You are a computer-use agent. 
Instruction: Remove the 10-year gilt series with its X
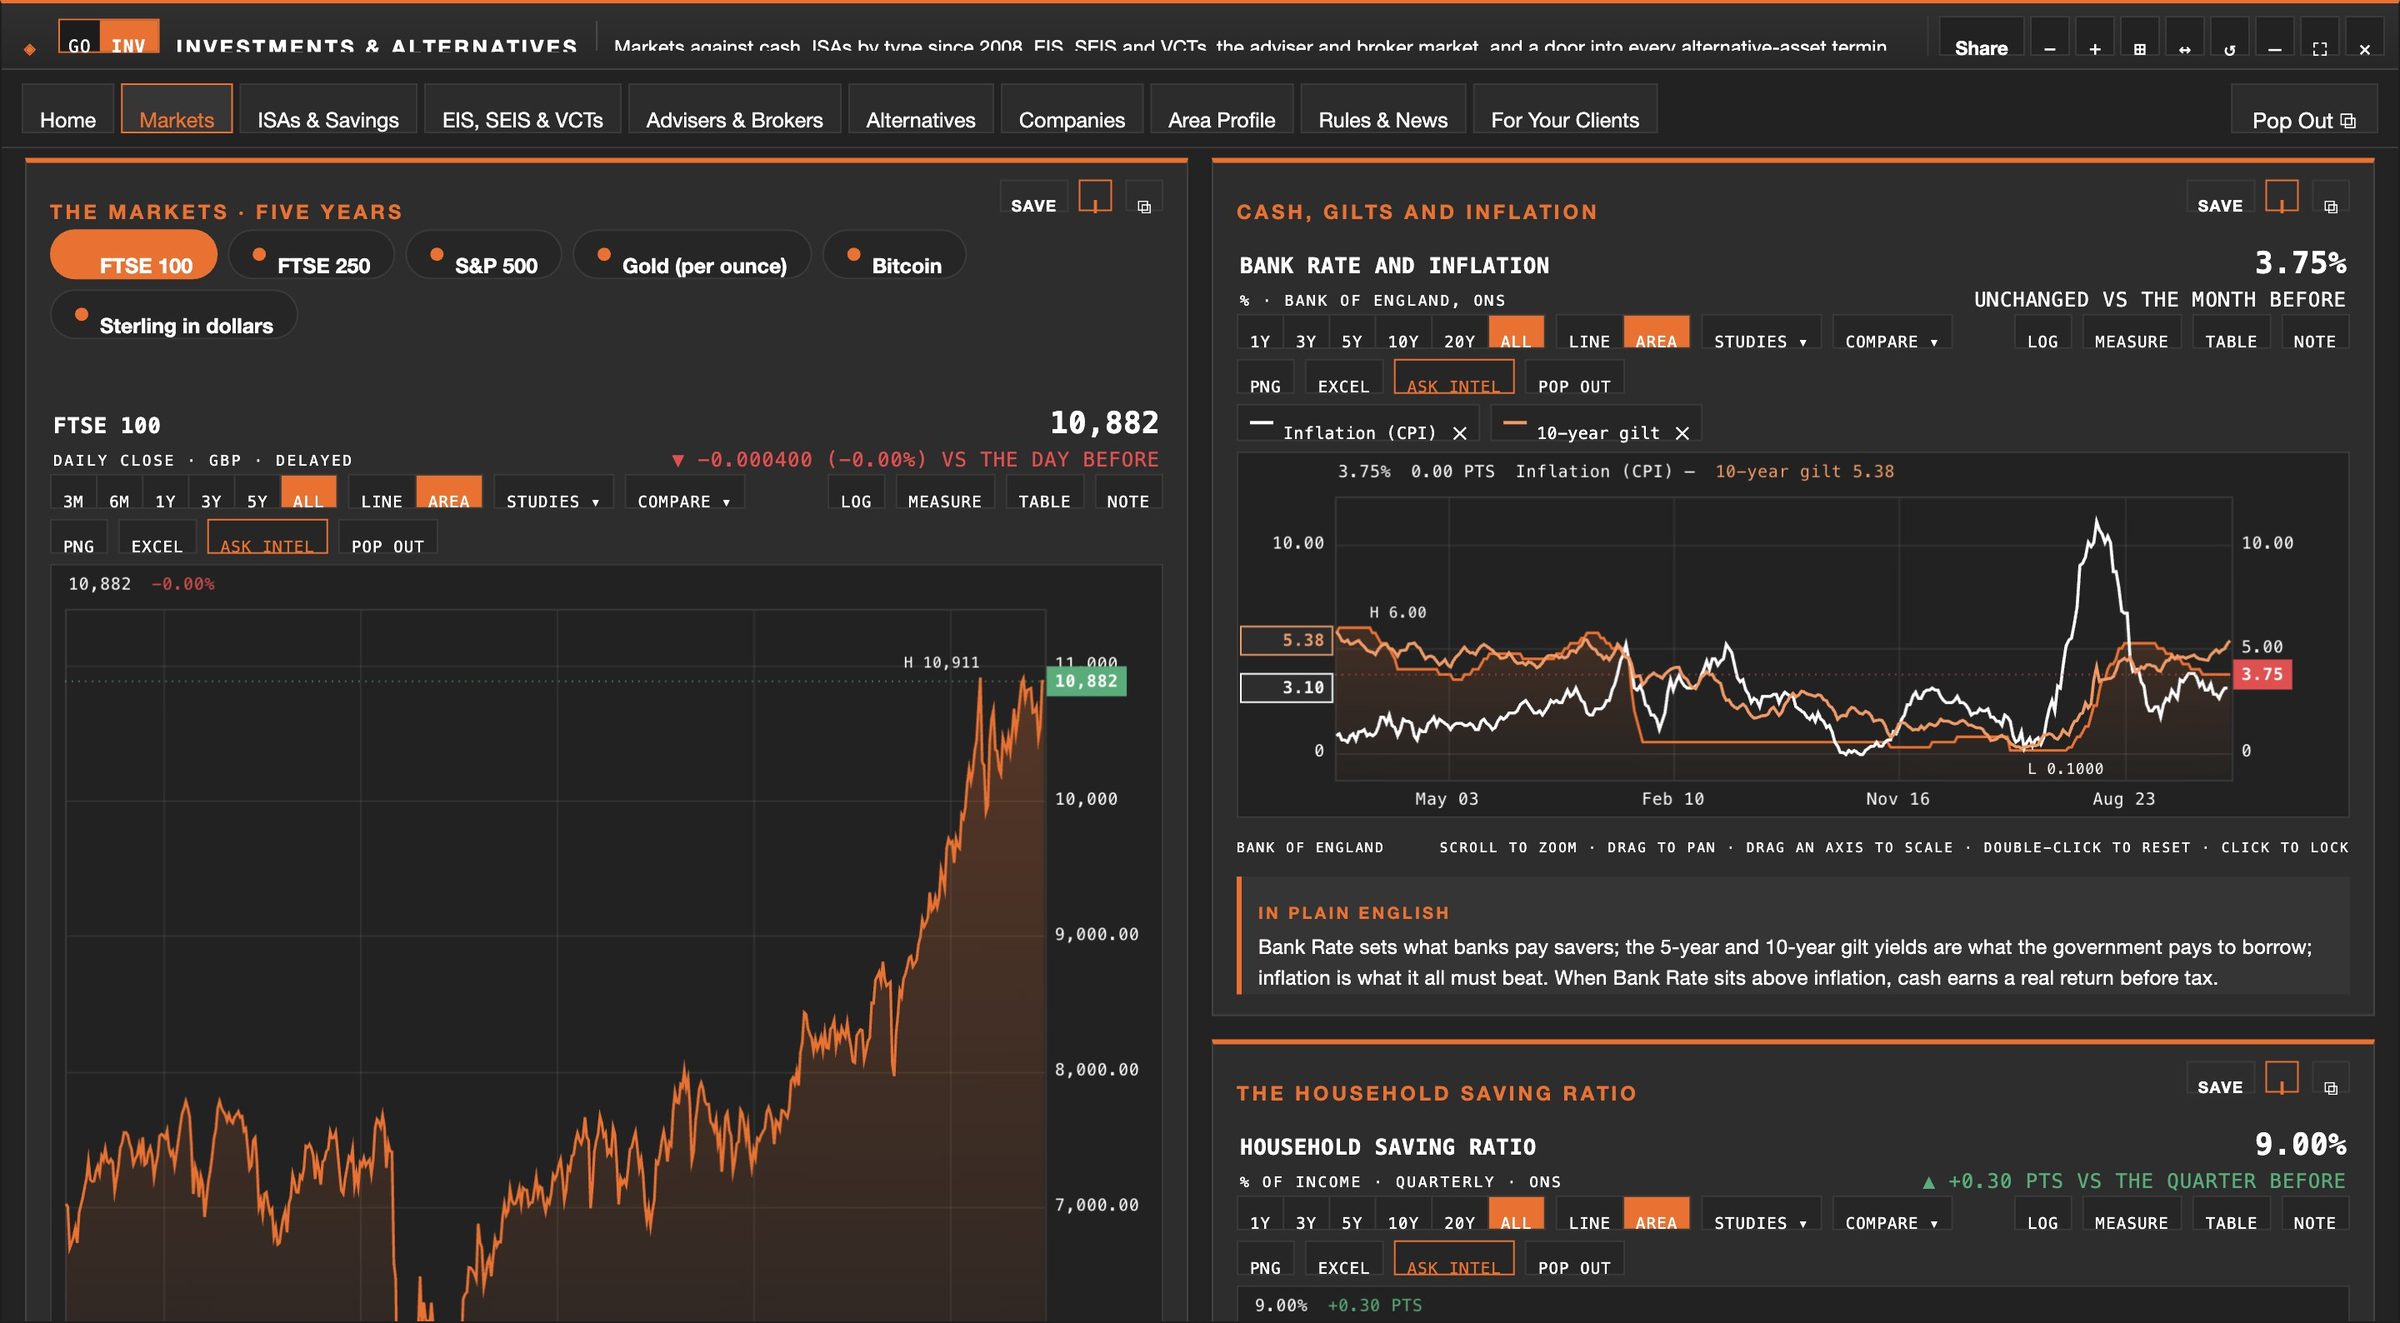click(x=1682, y=433)
